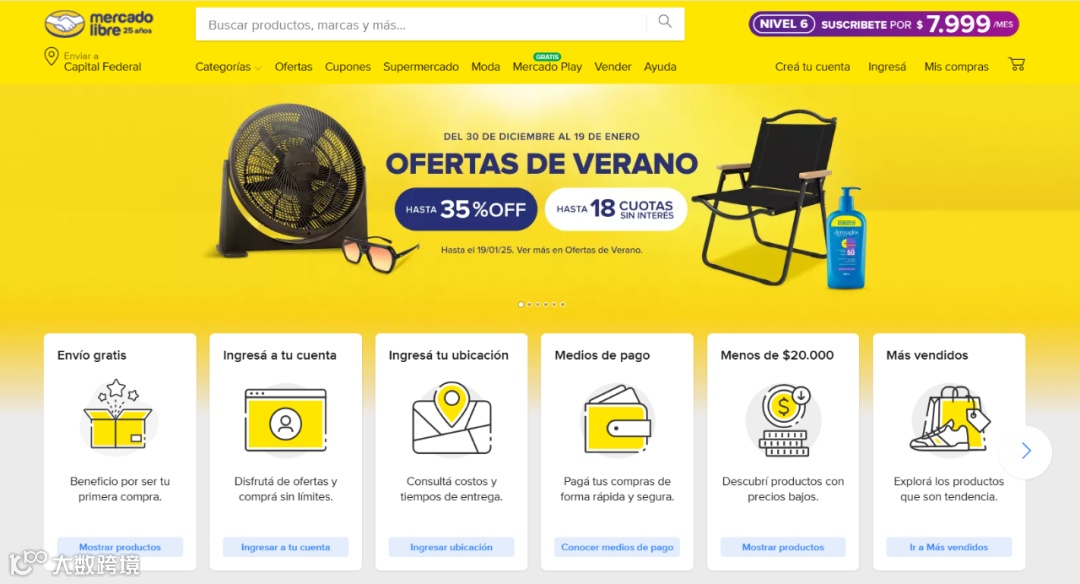Viewport: 1080px width, 584px height.
Task: Click the gift box icon in Envío gratis
Action: (118, 415)
